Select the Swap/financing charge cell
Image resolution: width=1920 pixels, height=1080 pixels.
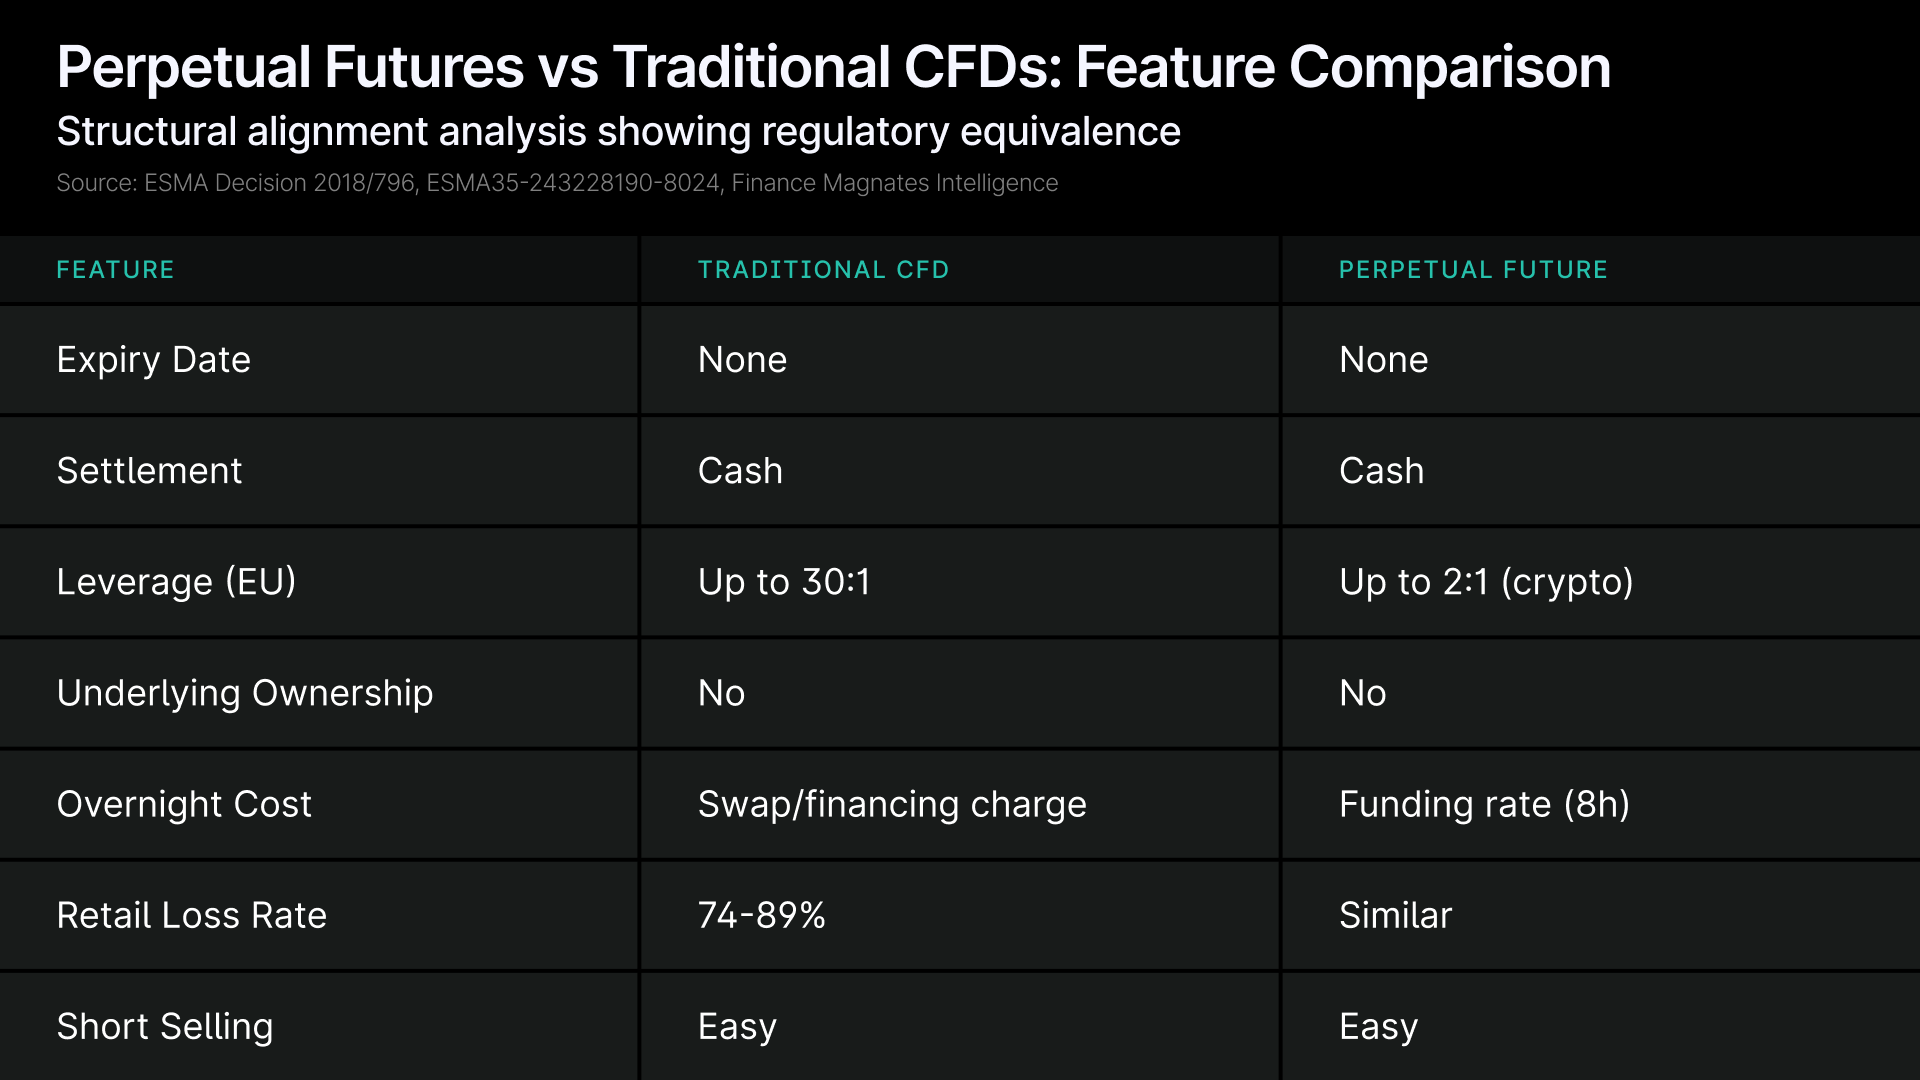892,804
